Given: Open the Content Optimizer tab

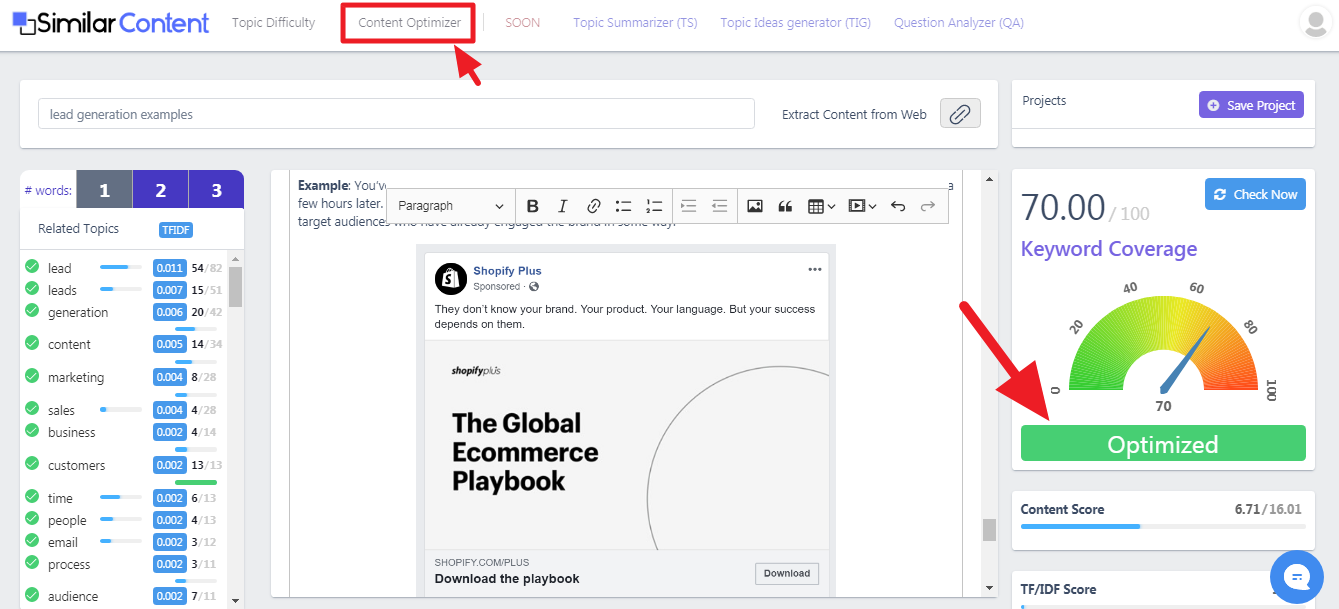Looking at the screenshot, I should [x=409, y=22].
